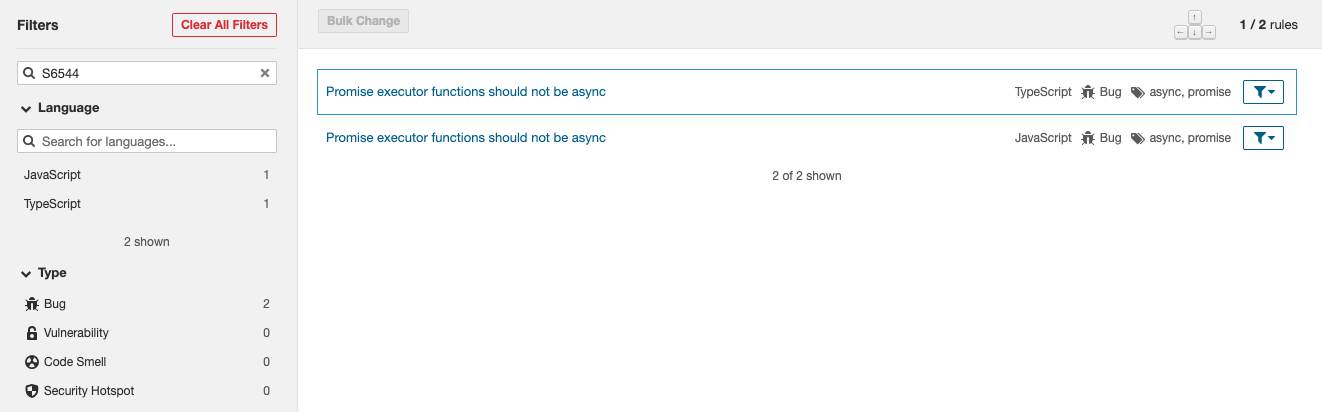
Task: Collapse the Language filter section
Action: point(59,108)
